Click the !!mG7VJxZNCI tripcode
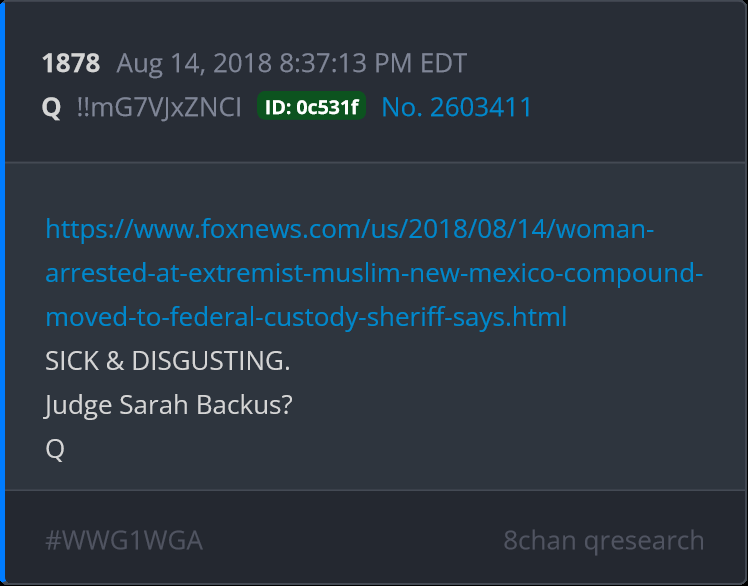This screenshot has width=748, height=586. 159,107
